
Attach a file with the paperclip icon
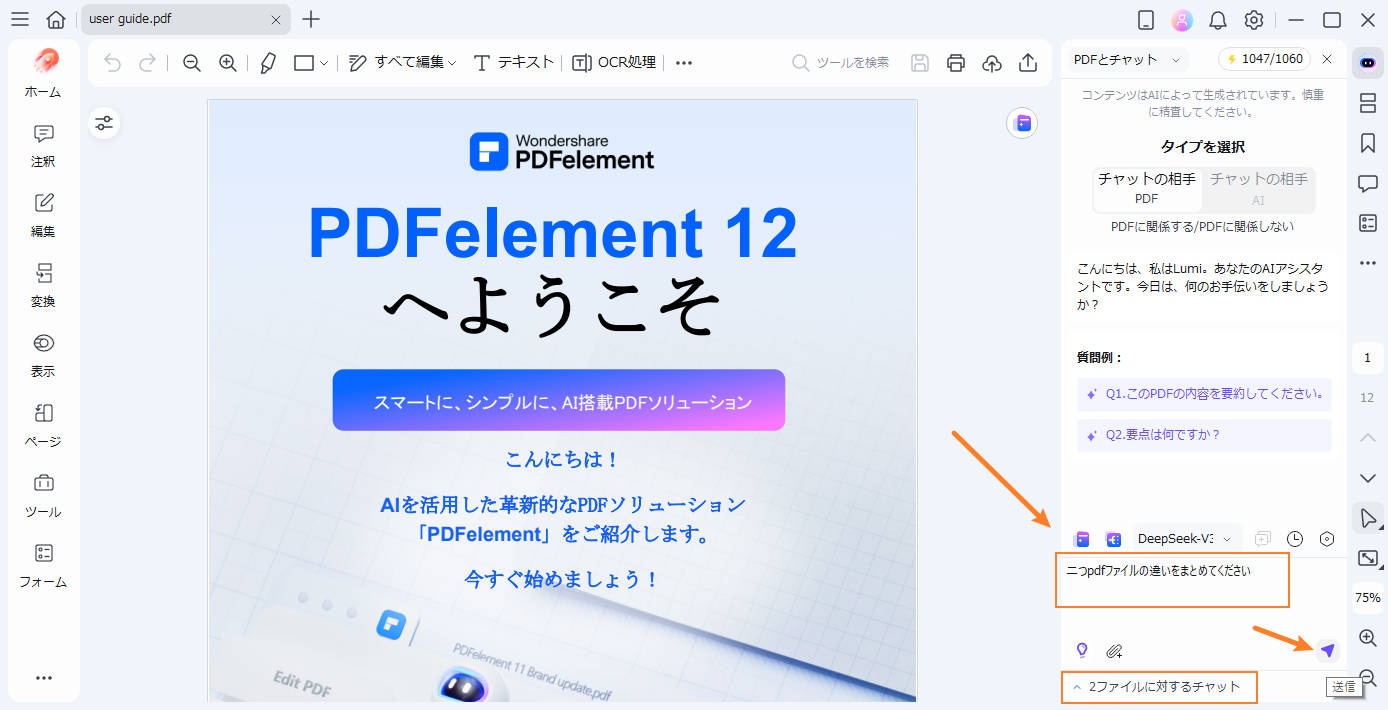tap(1113, 650)
